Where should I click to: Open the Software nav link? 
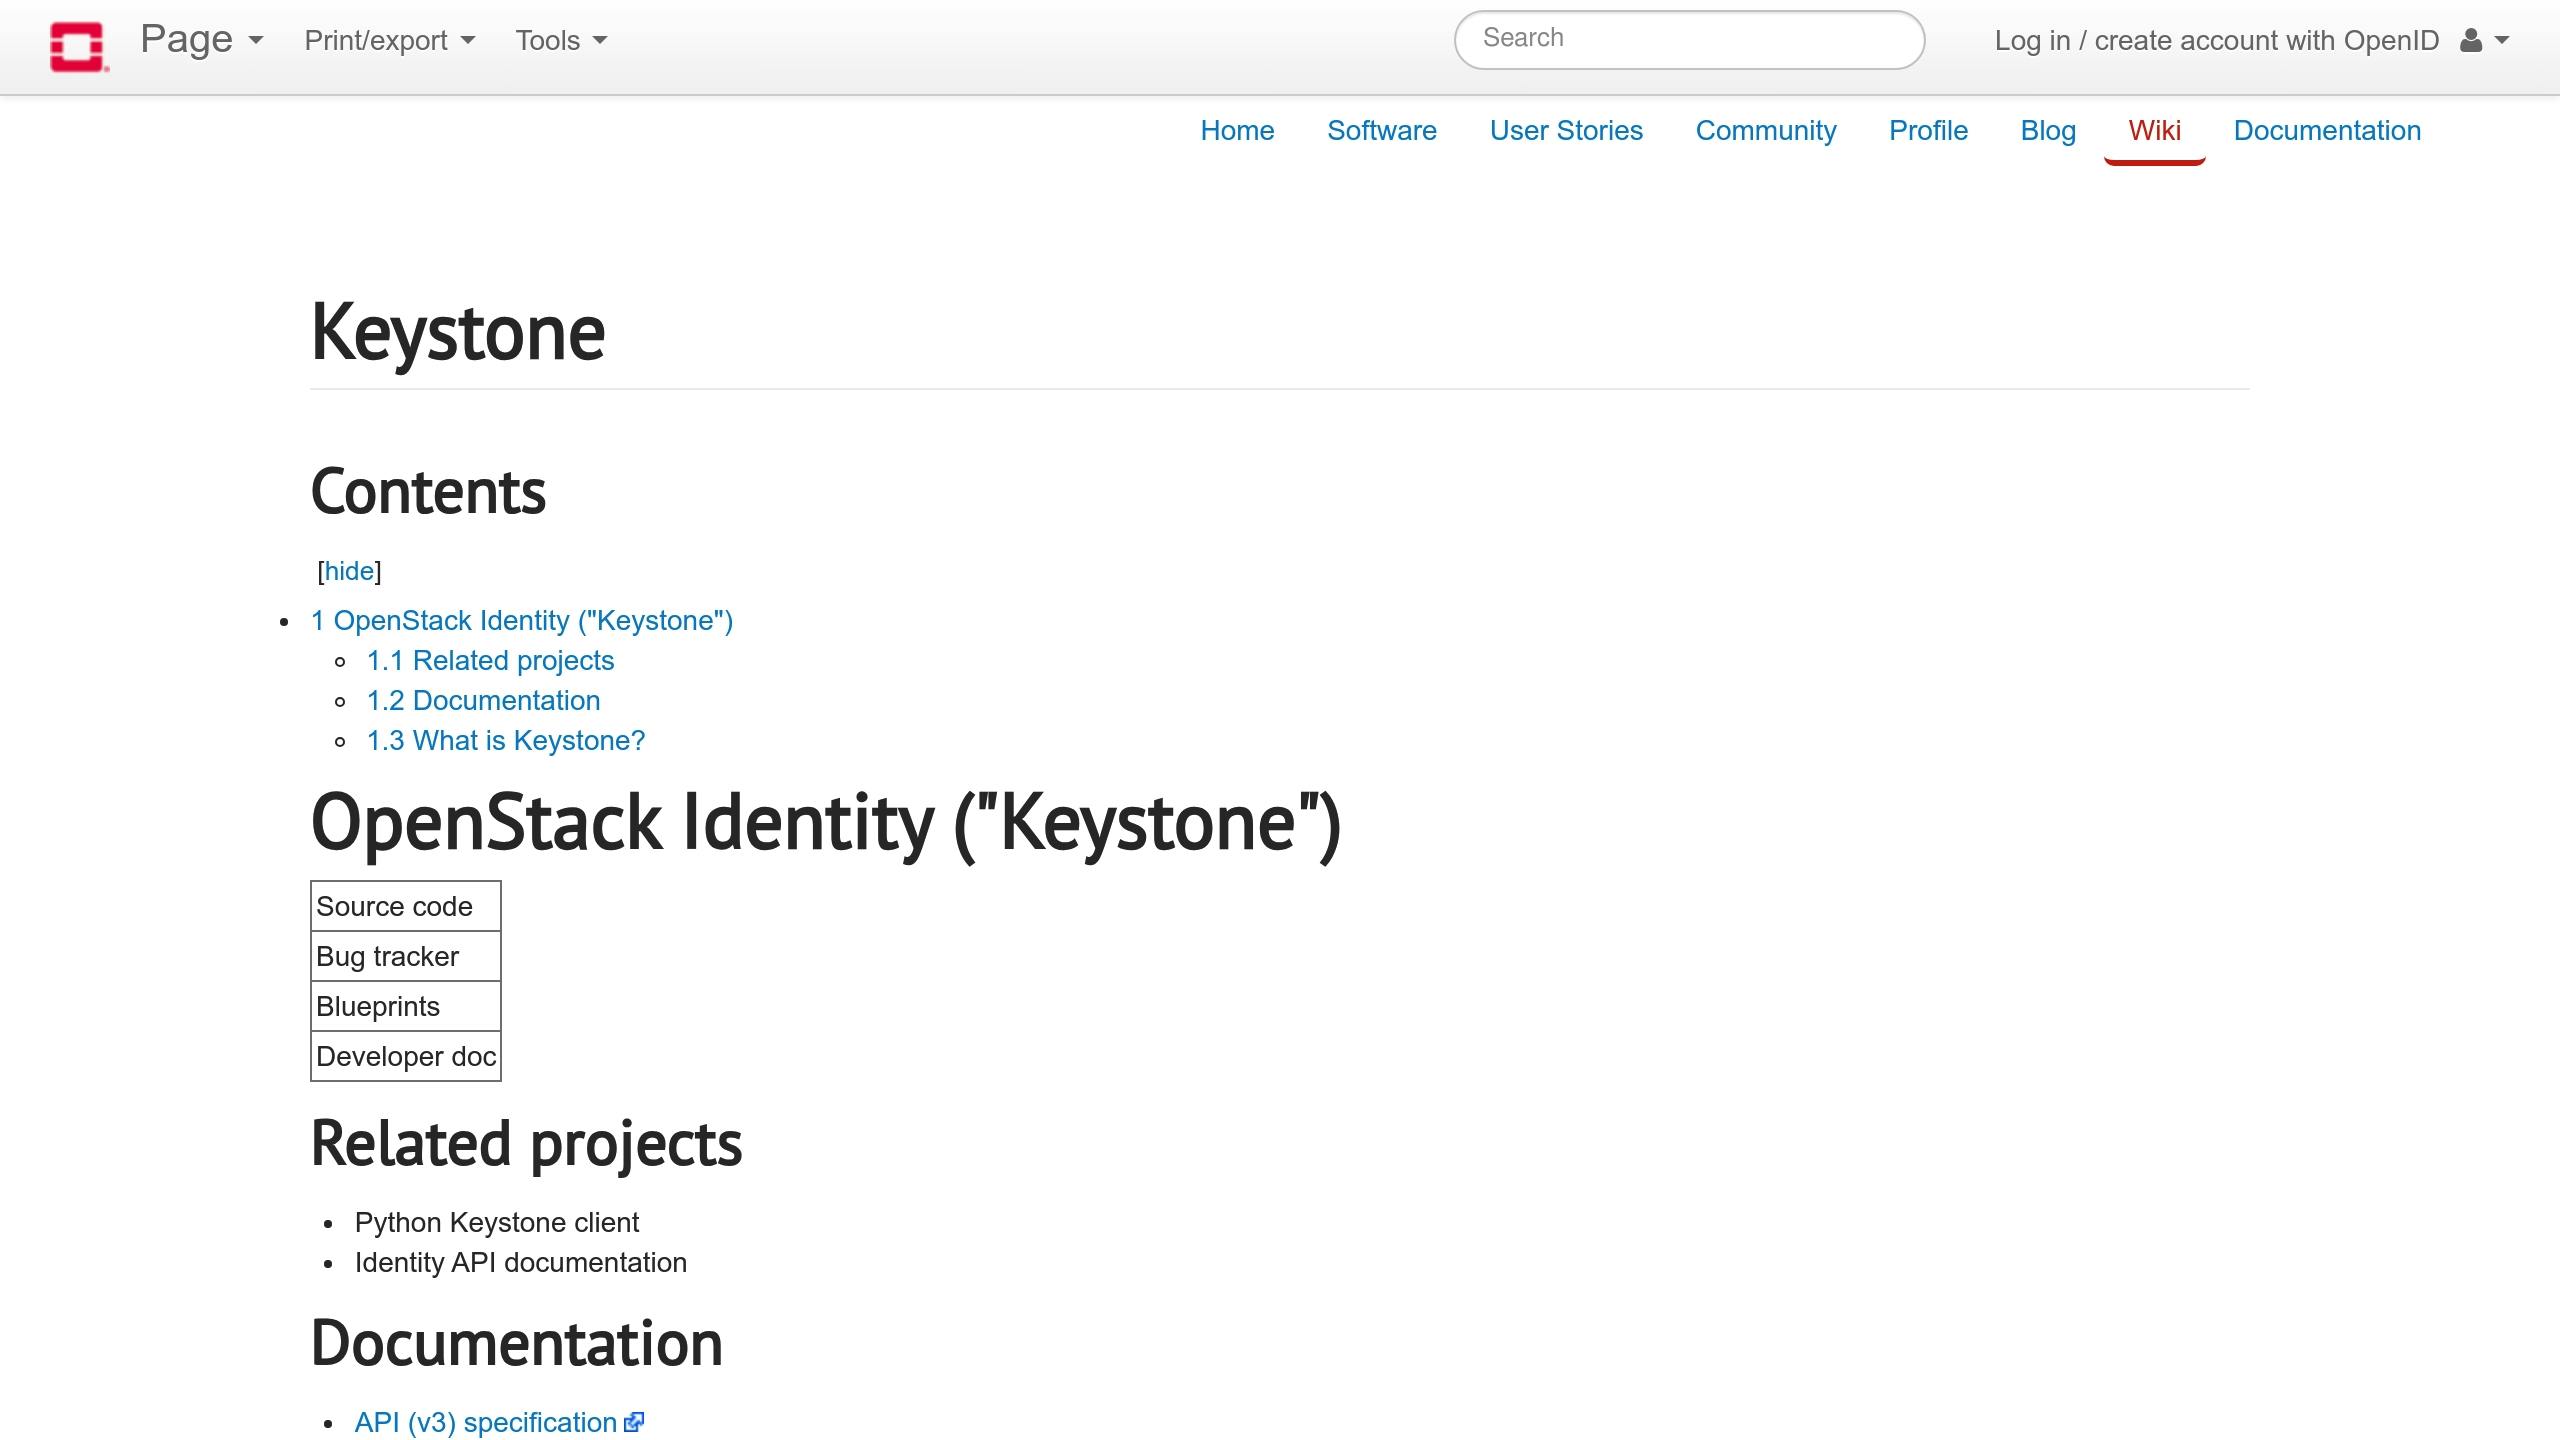tap(1381, 131)
